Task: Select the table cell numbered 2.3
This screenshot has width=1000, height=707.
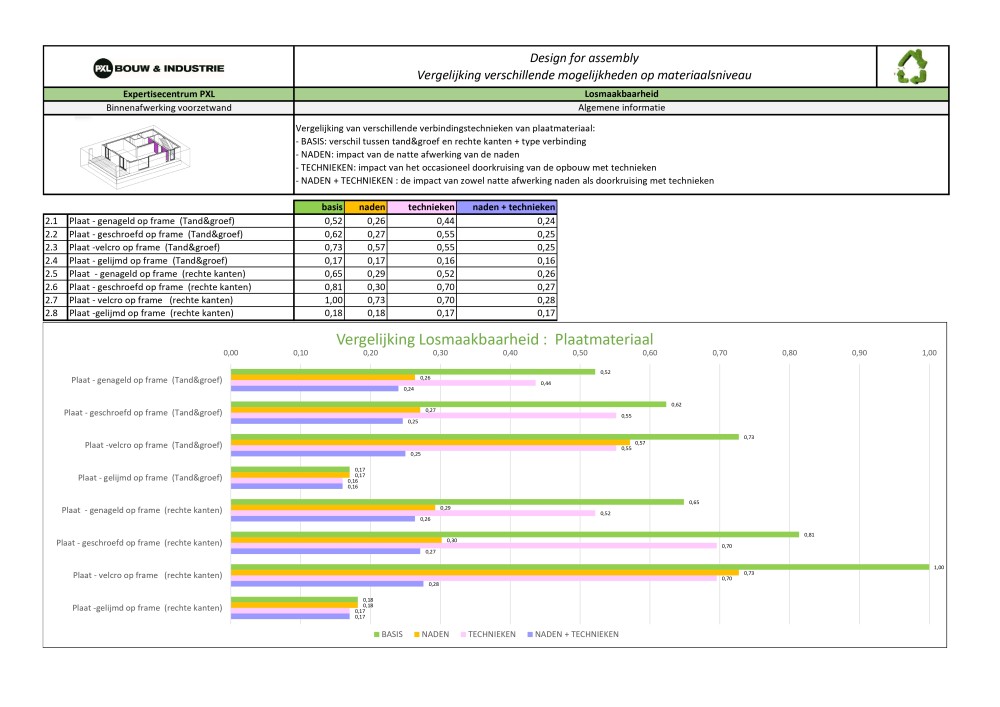Action: tap(55, 247)
